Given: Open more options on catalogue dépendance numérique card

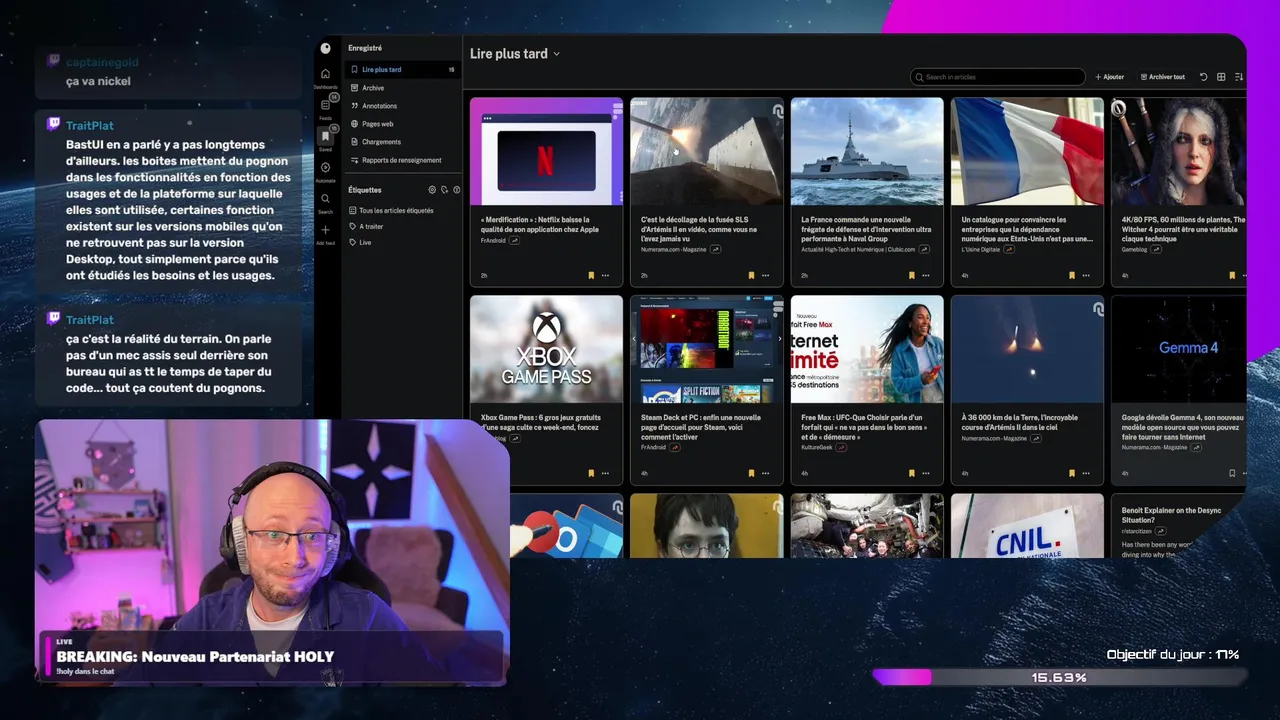Looking at the screenshot, I should 1085,275.
